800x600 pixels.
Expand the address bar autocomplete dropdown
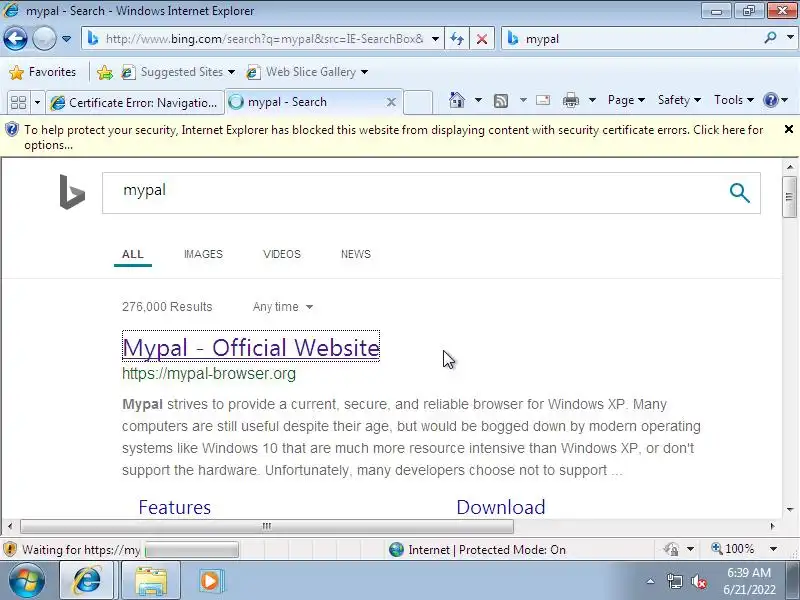pyautogui.click(x=435, y=39)
